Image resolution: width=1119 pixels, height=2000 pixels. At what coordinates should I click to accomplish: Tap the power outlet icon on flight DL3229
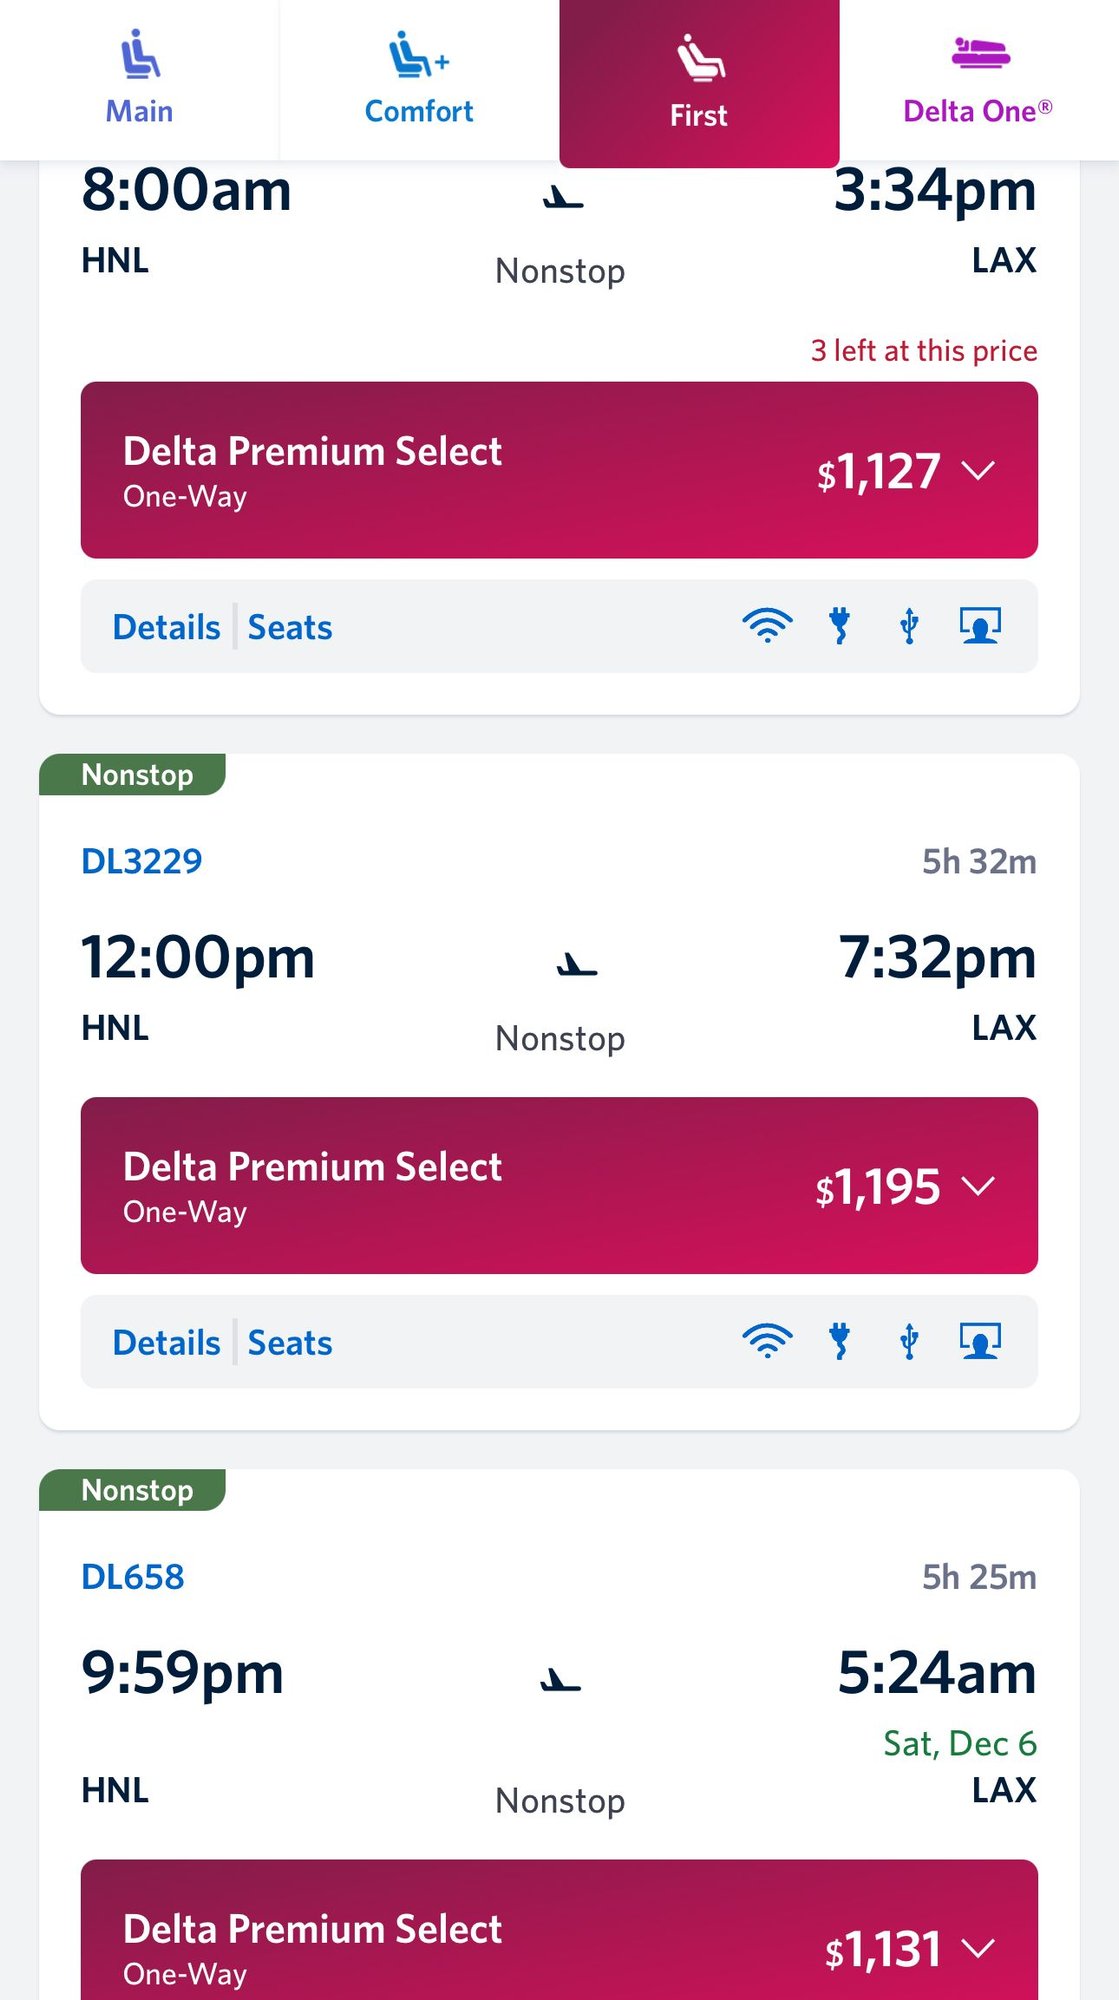tap(840, 1341)
